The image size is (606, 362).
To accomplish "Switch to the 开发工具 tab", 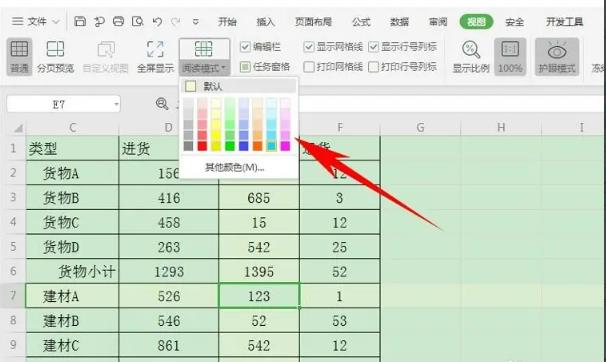I will [x=564, y=22].
